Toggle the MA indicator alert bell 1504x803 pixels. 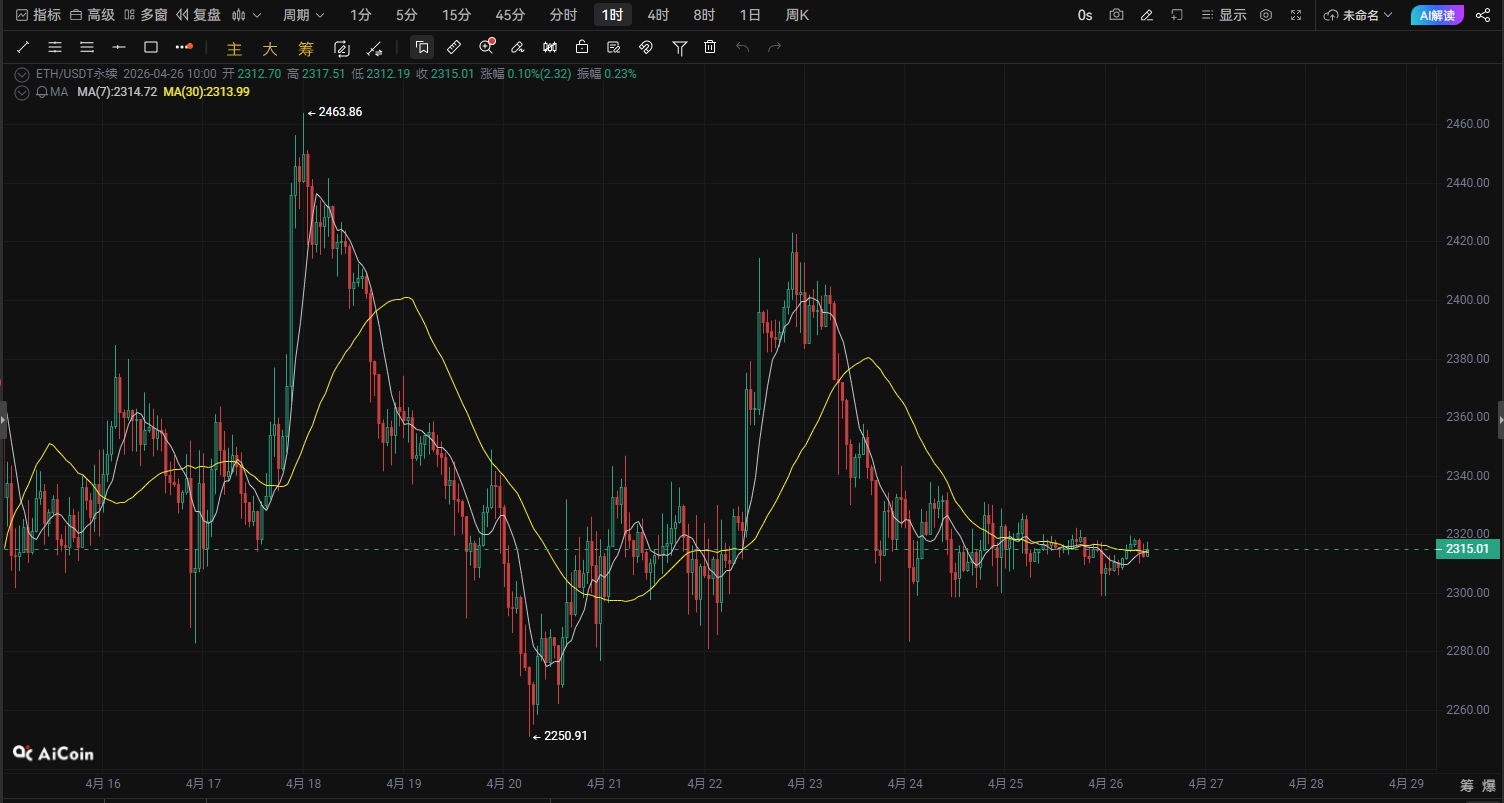coord(42,92)
